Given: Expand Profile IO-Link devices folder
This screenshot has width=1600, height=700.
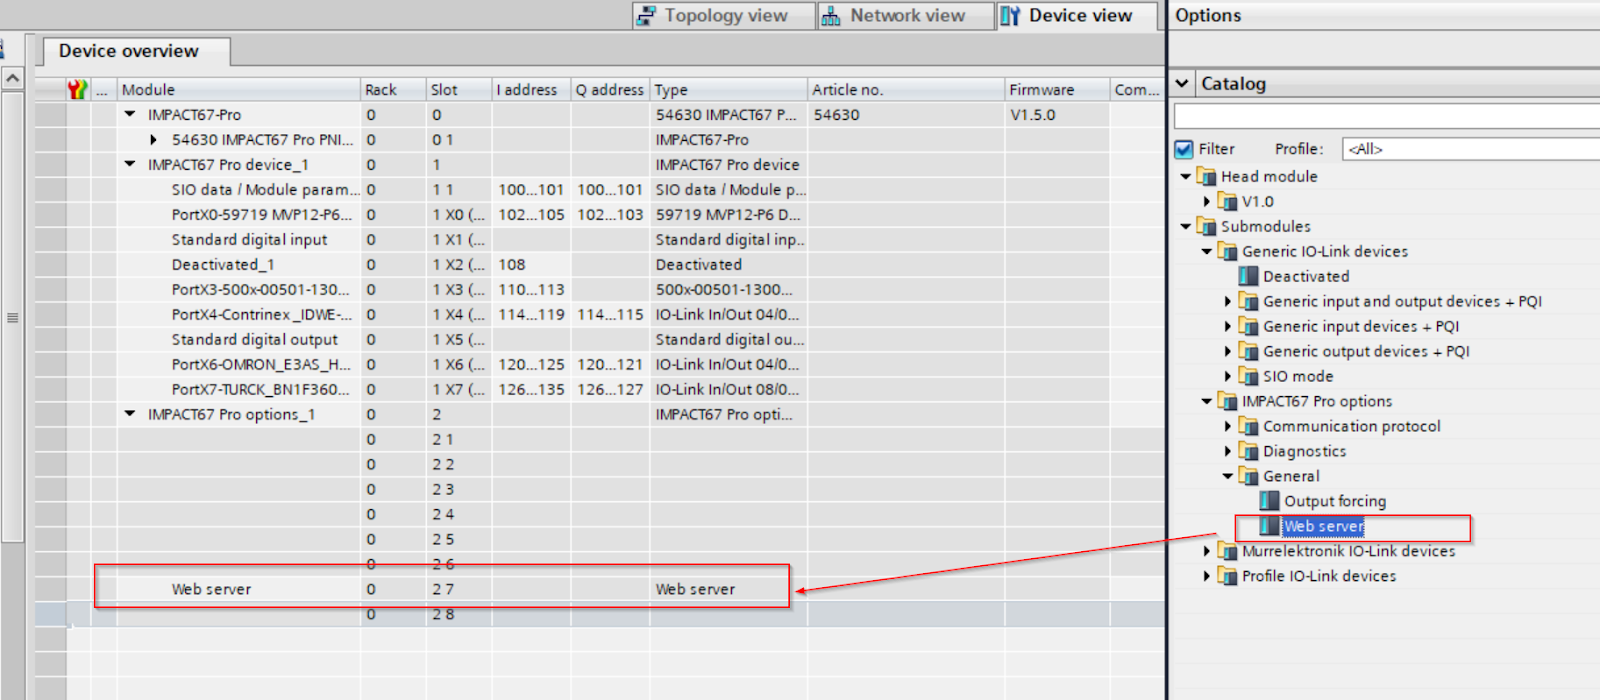Looking at the screenshot, I should 1207,577.
